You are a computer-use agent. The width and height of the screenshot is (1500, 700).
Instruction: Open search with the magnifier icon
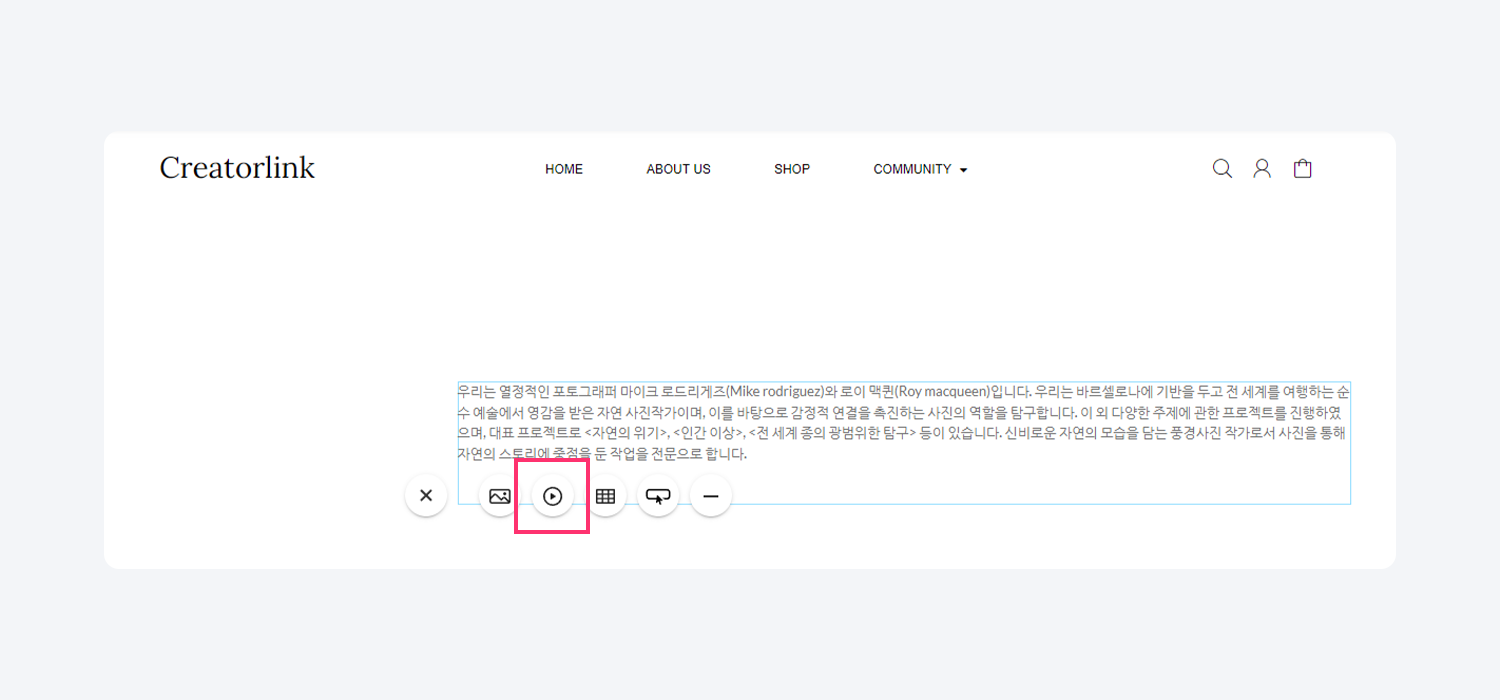tap(1222, 169)
